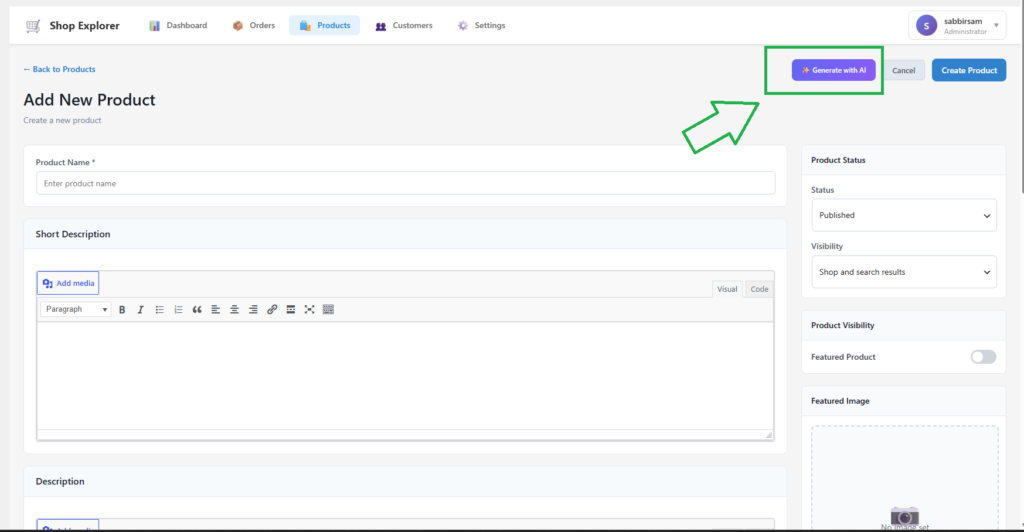Expand the sabbirsam account menu arrow
The image size is (1024, 532).
click(x=997, y=25)
